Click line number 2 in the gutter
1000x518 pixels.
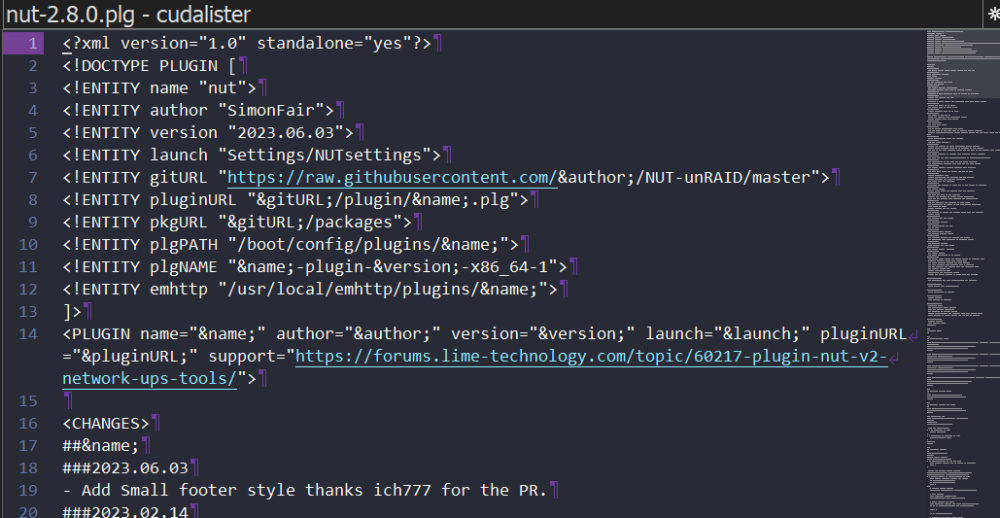point(33,66)
